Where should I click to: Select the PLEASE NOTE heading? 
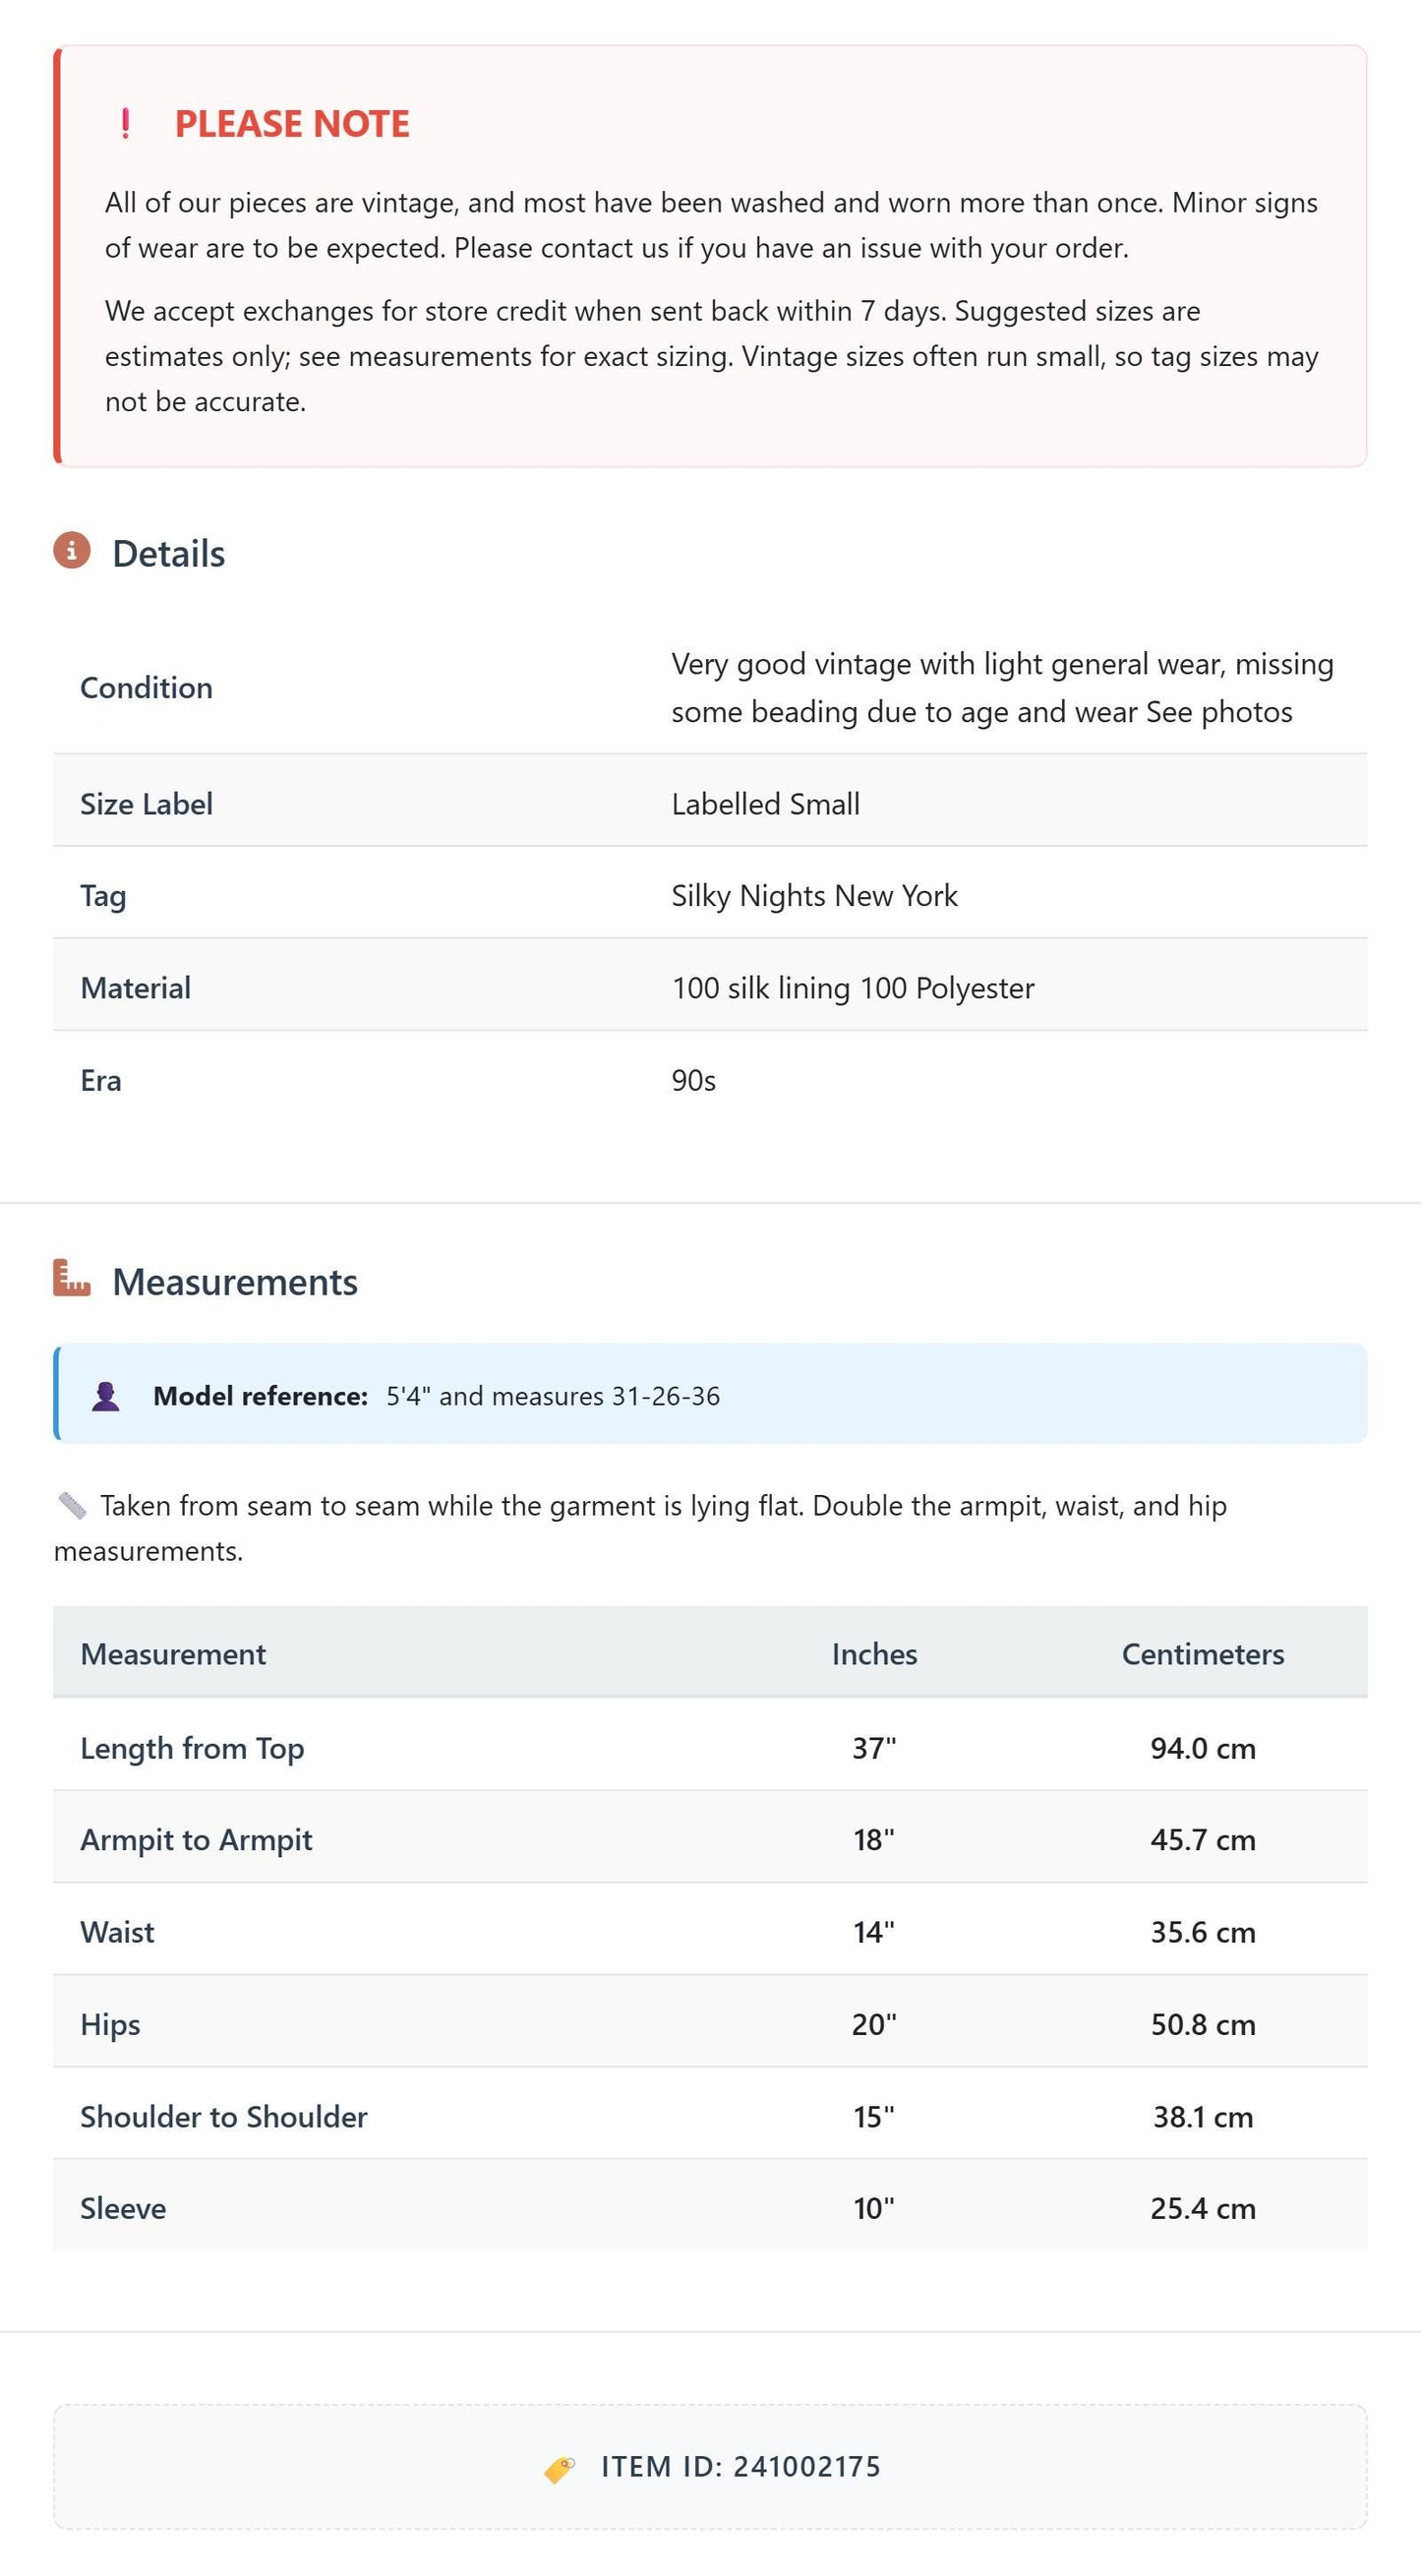click(292, 124)
